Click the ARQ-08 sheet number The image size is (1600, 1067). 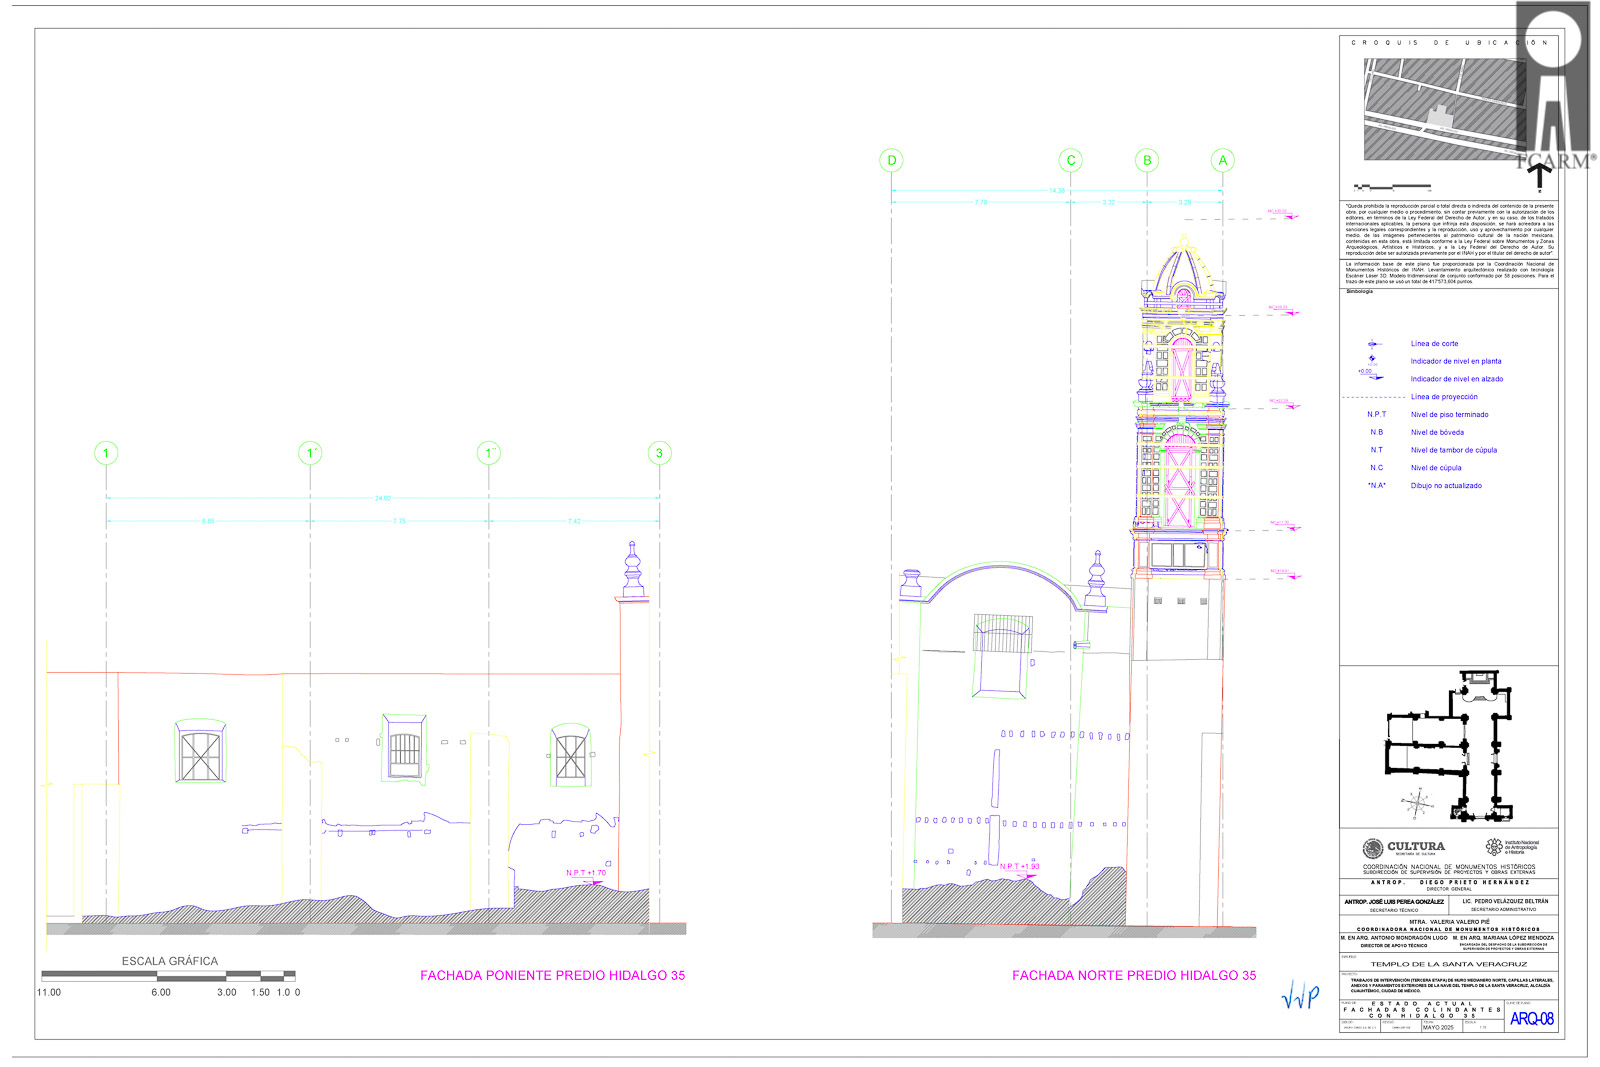pyautogui.click(x=1531, y=1019)
